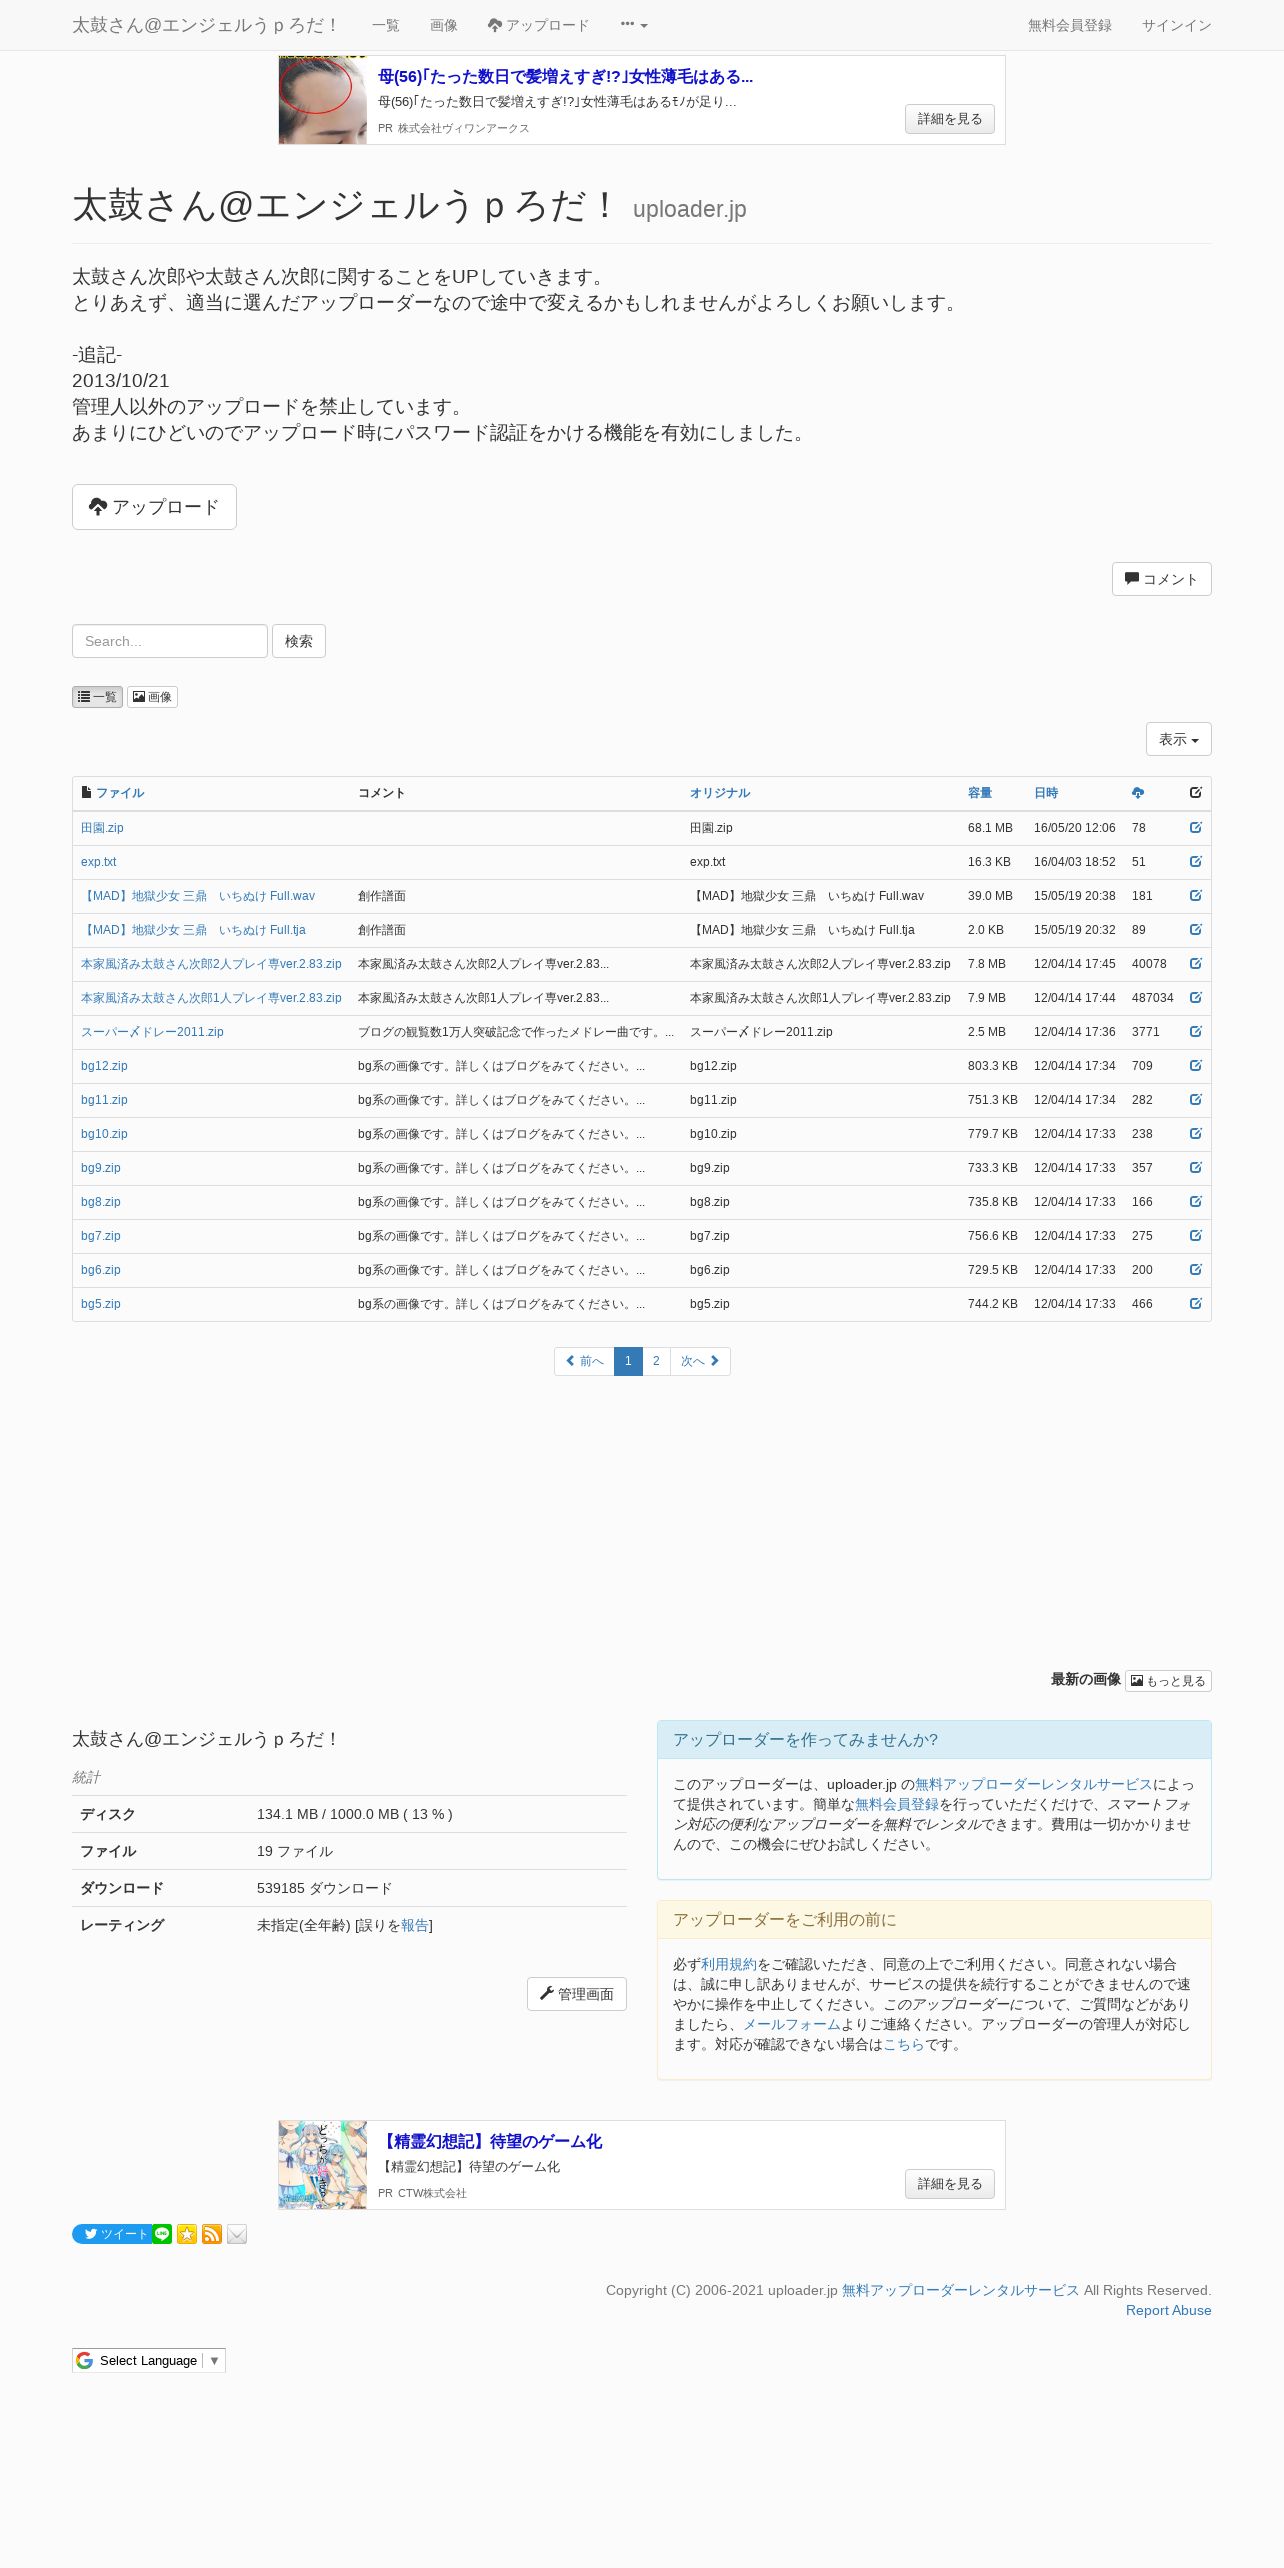Click edit icon for bg9.zip row
Screen dimensions: 1284x2568
[1195, 1167]
